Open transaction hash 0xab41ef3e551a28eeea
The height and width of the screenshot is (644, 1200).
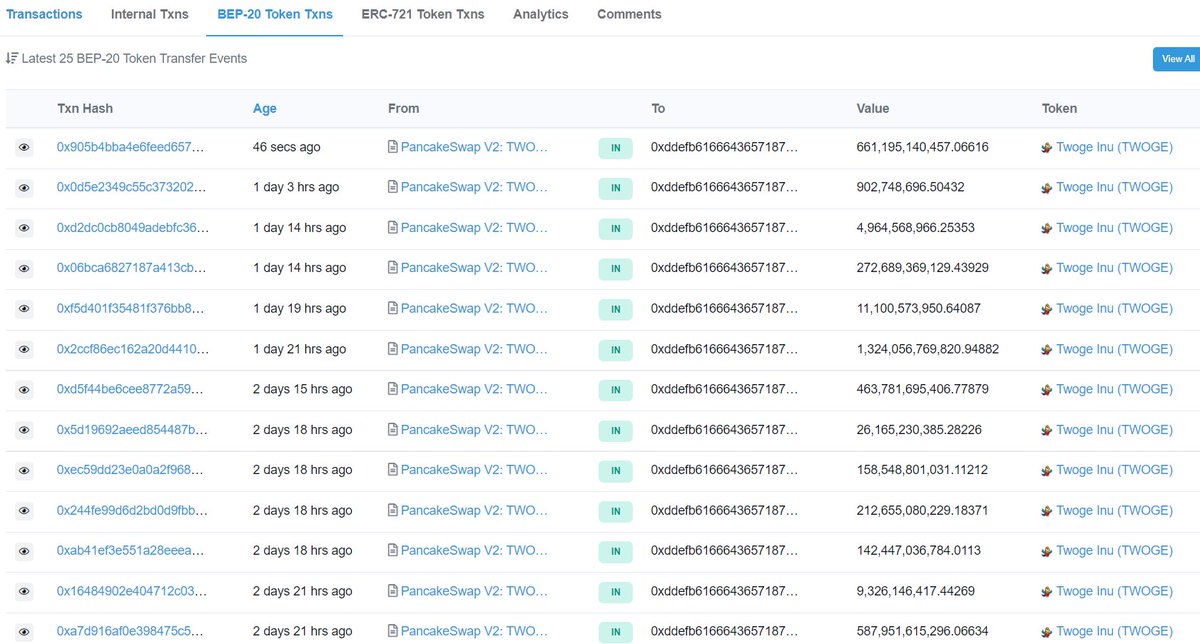pos(132,551)
